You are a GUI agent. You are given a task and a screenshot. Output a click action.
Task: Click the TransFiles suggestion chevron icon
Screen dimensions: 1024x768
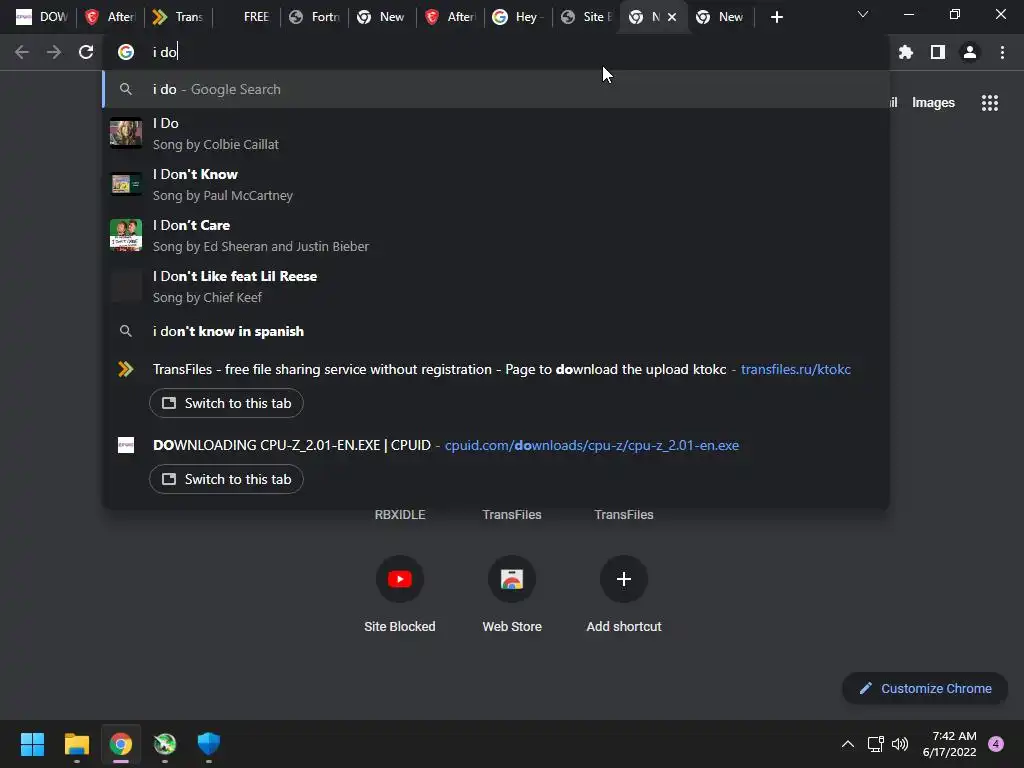tap(125, 370)
